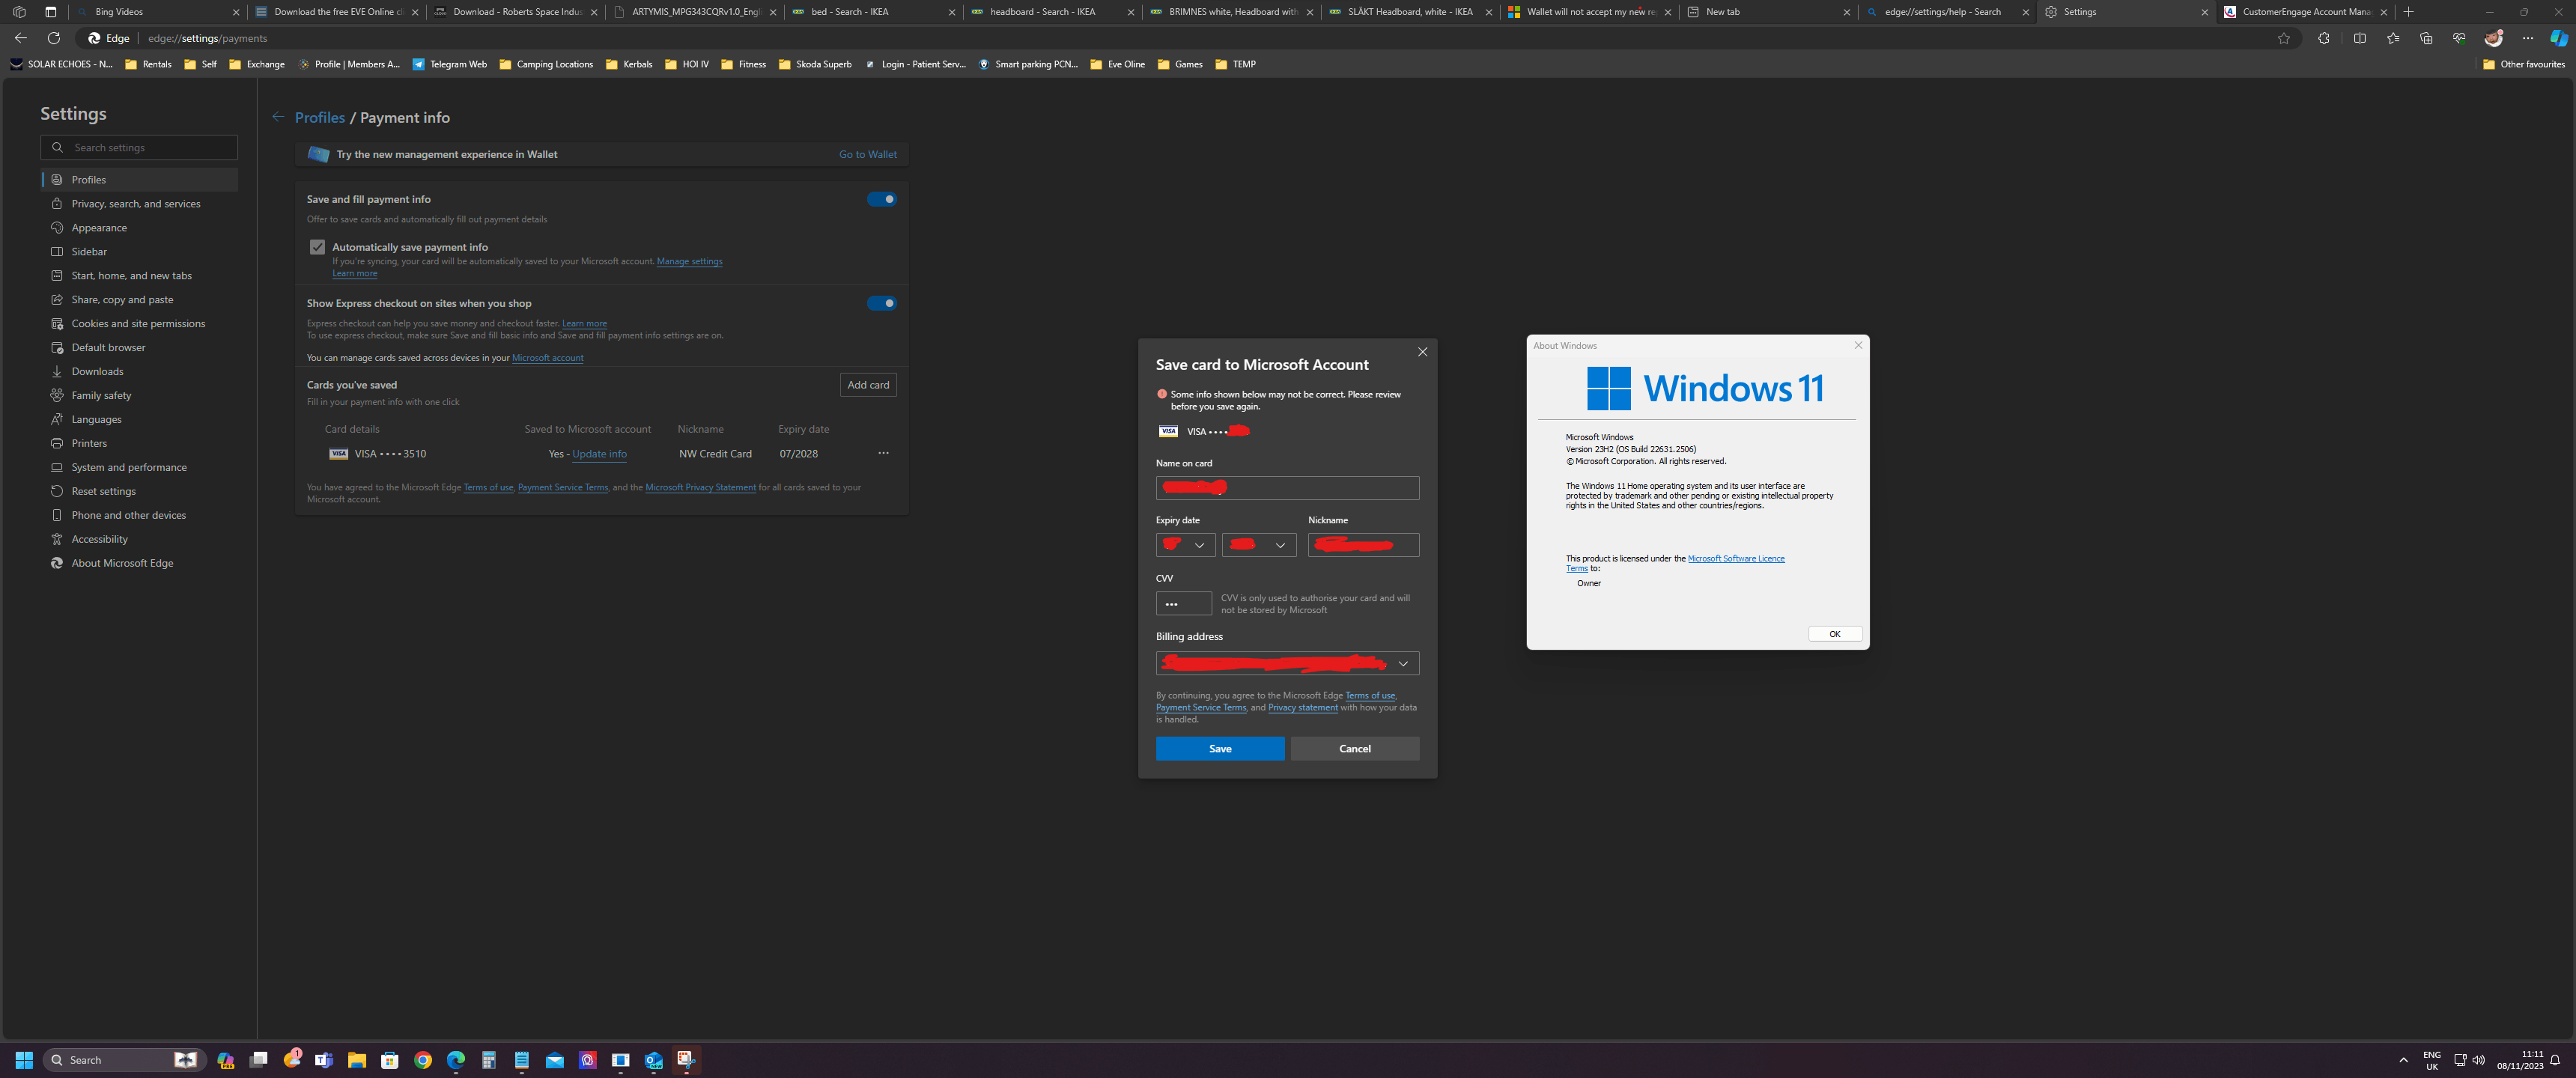Screen dimensions: 2576x1078
Task: Click the Copilot icon in Edge toolbar
Action: (x=2558, y=38)
